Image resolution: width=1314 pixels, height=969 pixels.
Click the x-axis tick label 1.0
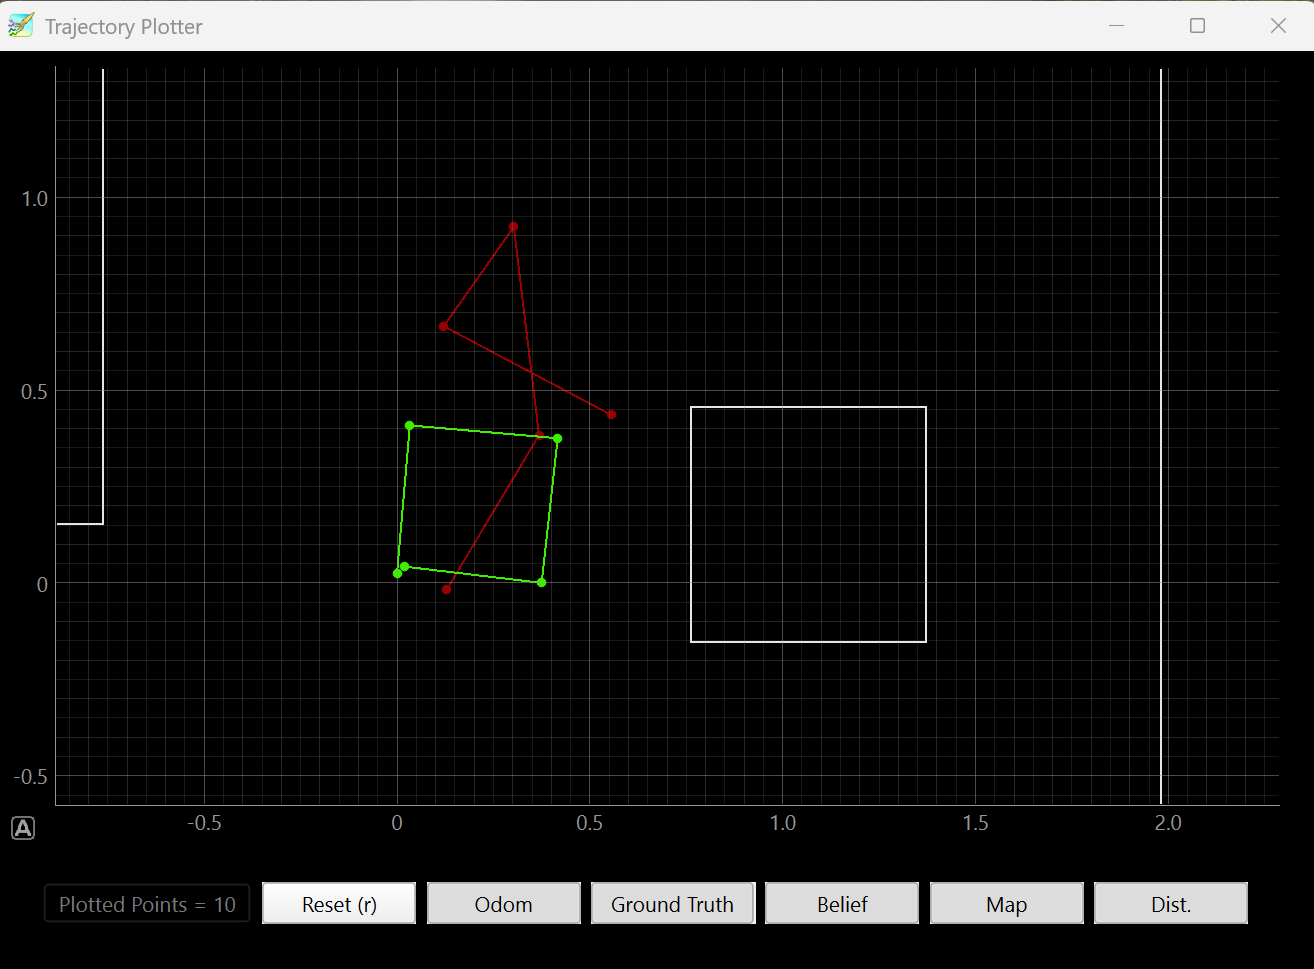[x=783, y=823]
